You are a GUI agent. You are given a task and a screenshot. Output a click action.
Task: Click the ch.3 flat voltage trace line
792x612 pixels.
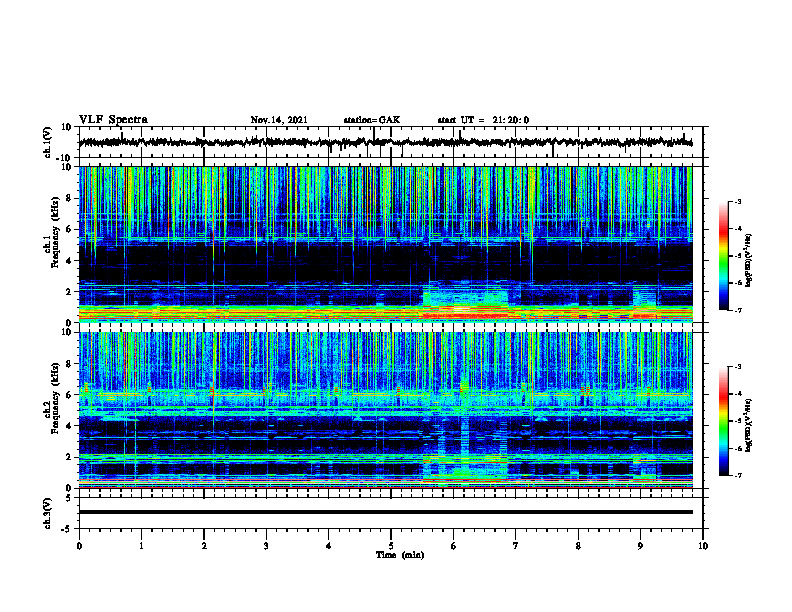[x=385, y=512]
